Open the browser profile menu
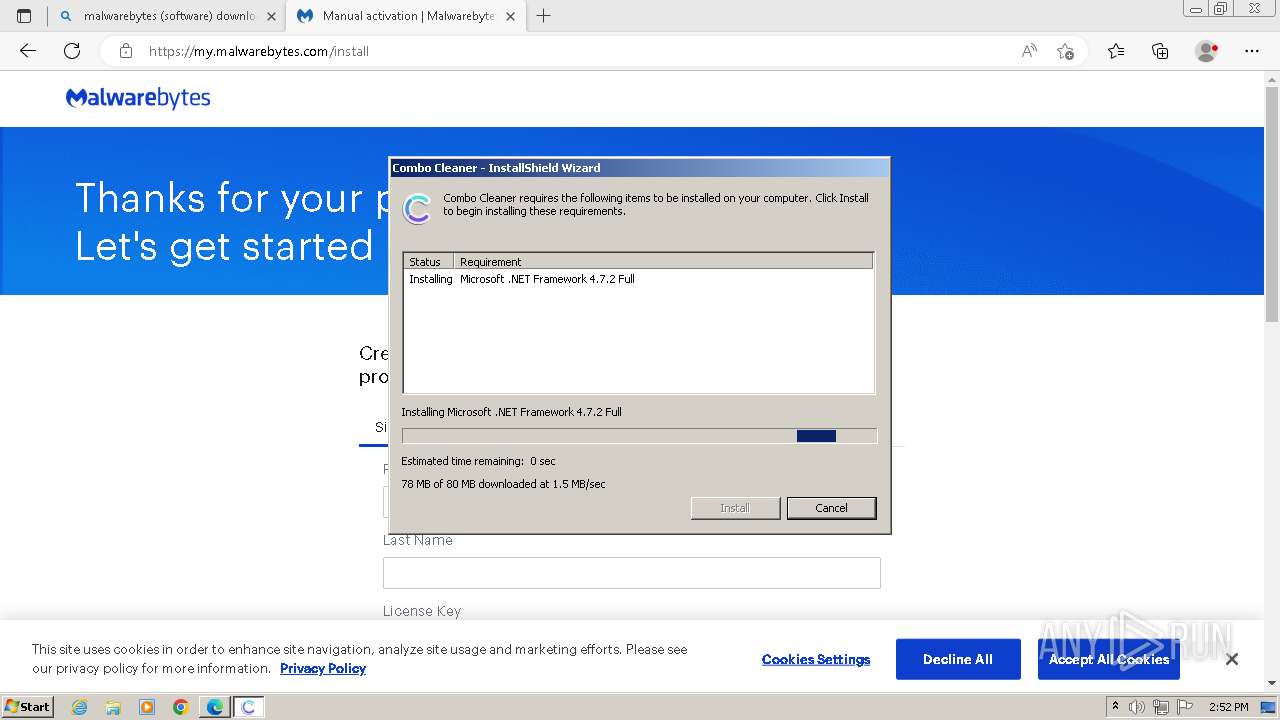The image size is (1280, 720). pos(1207,51)
